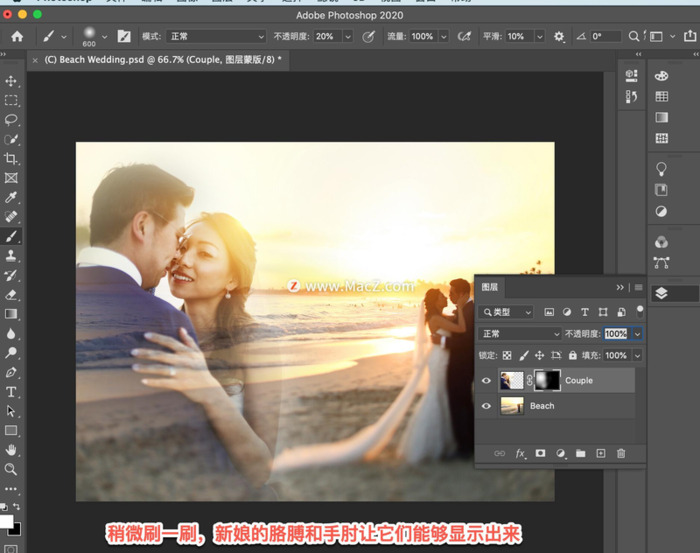Select the Lasso tool
Image resolution: width=700 pixels, height=553 pixels.
pos(11,120)
